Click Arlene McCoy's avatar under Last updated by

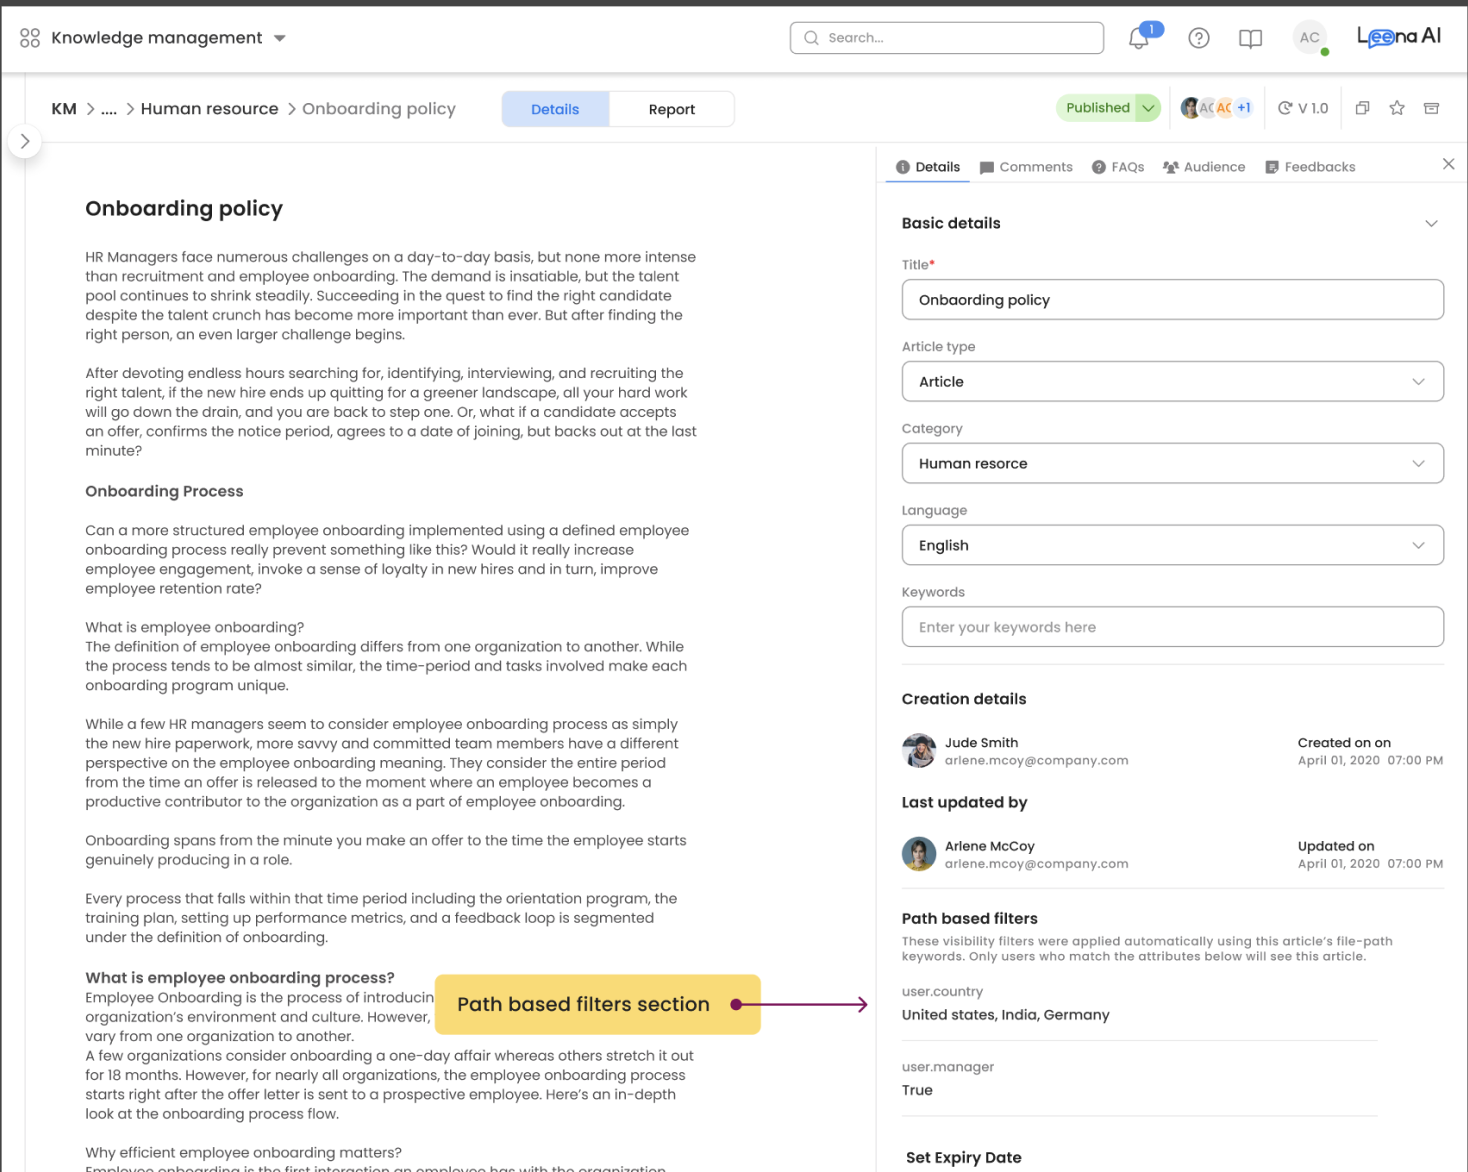click(x=919, y=854)
